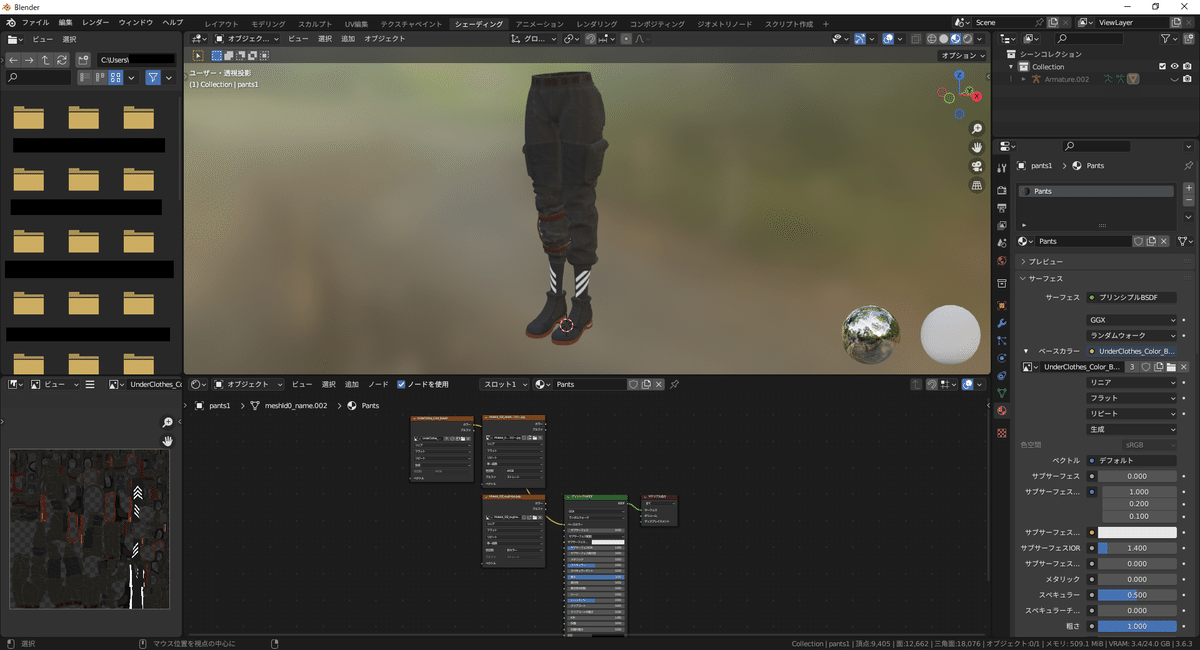Select the pan view hand icon
The image size is (1200, 650).
976,147
